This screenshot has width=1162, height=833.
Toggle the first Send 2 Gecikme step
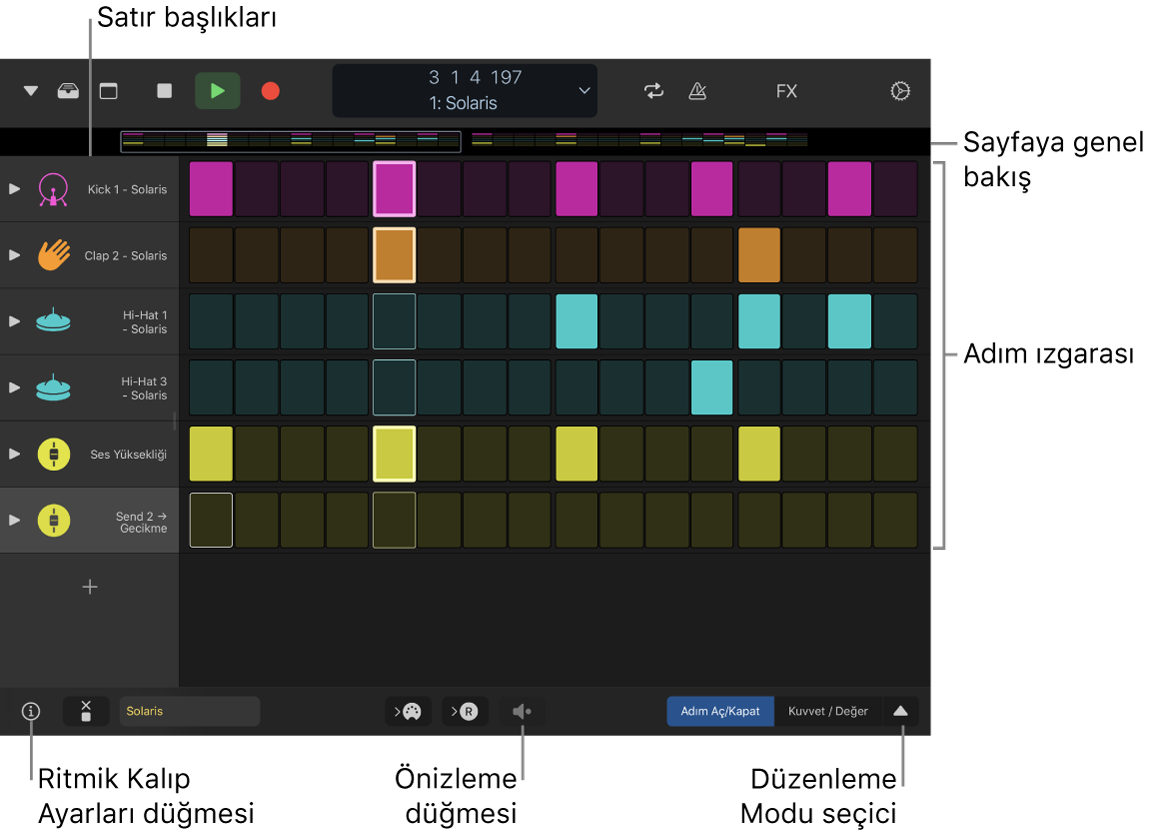[211, 520]
